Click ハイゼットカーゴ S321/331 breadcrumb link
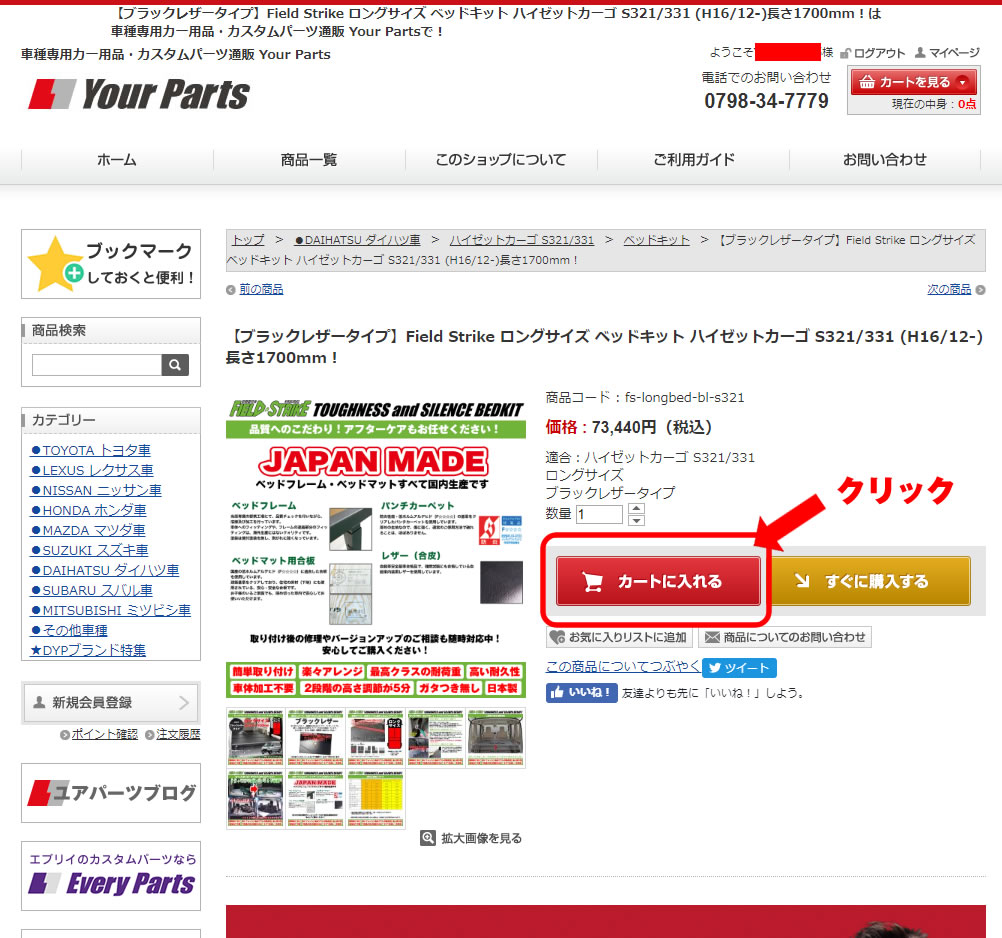 [521, 240]
